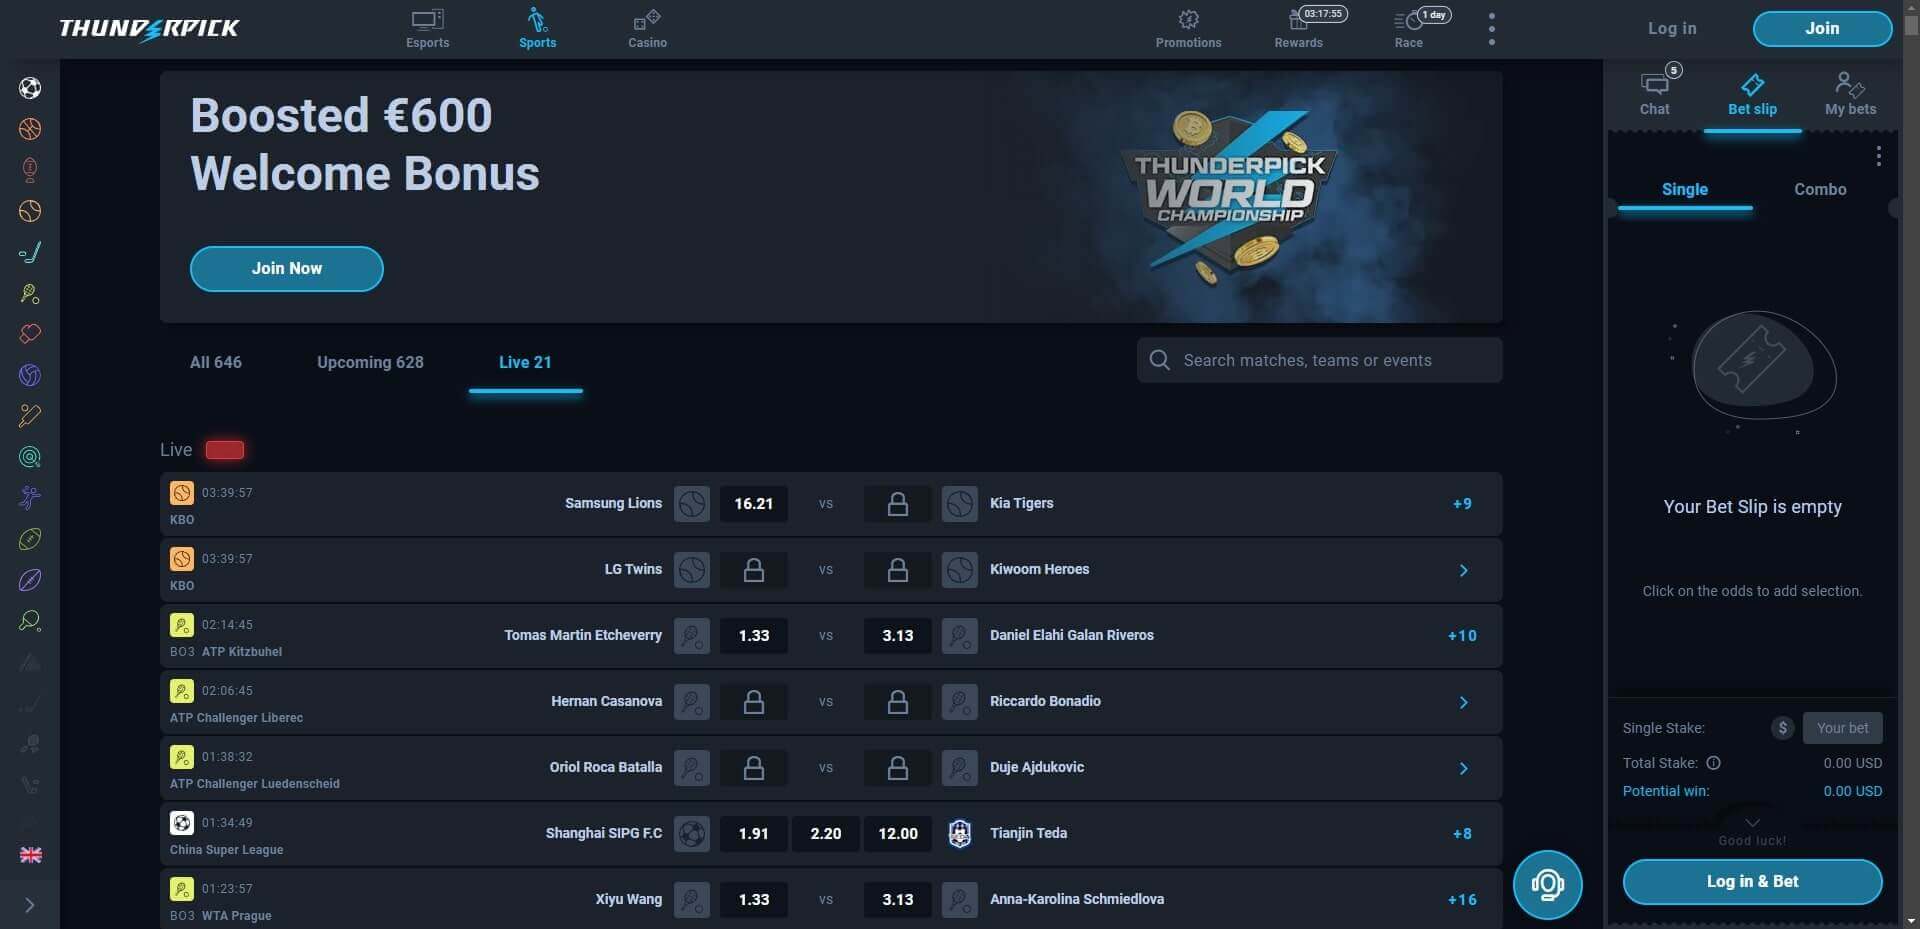Viewport: 1920px width, 929px height.
Task: Click the darts target icon
Action: [30, 457]
